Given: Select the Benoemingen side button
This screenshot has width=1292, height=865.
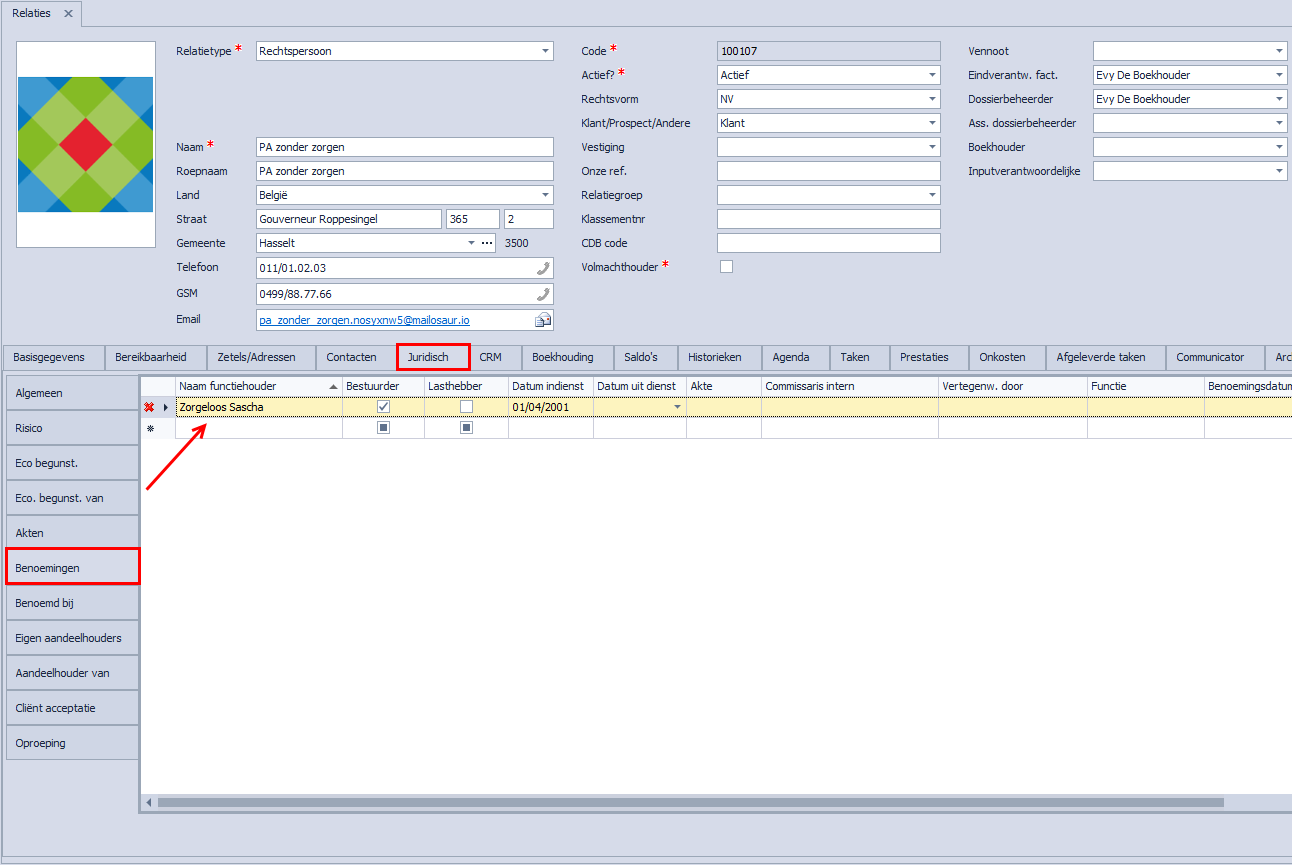Looking at the screenshot, I should click(73, 567).
